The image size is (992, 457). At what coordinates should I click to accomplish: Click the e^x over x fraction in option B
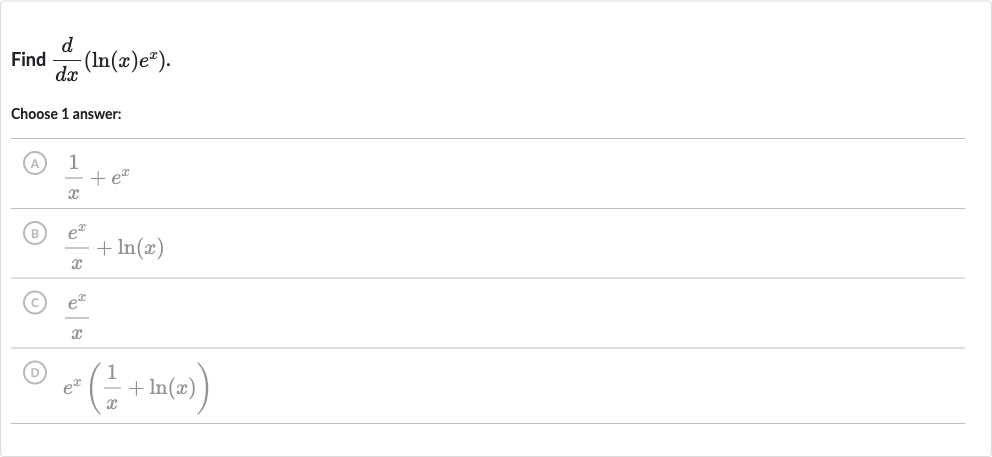click(x=77, y=247)
